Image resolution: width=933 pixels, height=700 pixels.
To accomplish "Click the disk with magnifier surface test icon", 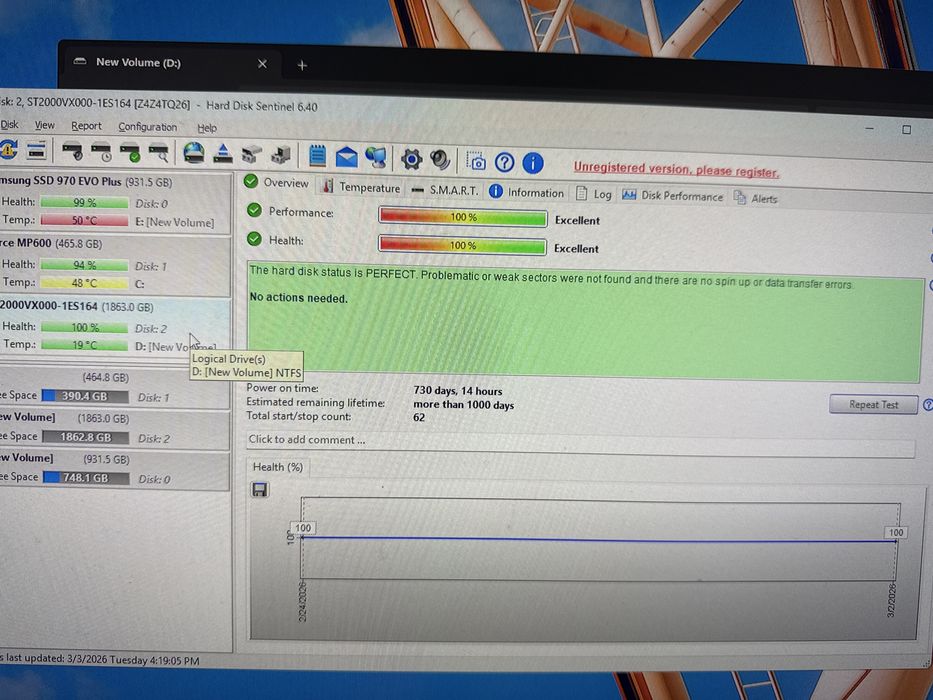I will 158,153.
